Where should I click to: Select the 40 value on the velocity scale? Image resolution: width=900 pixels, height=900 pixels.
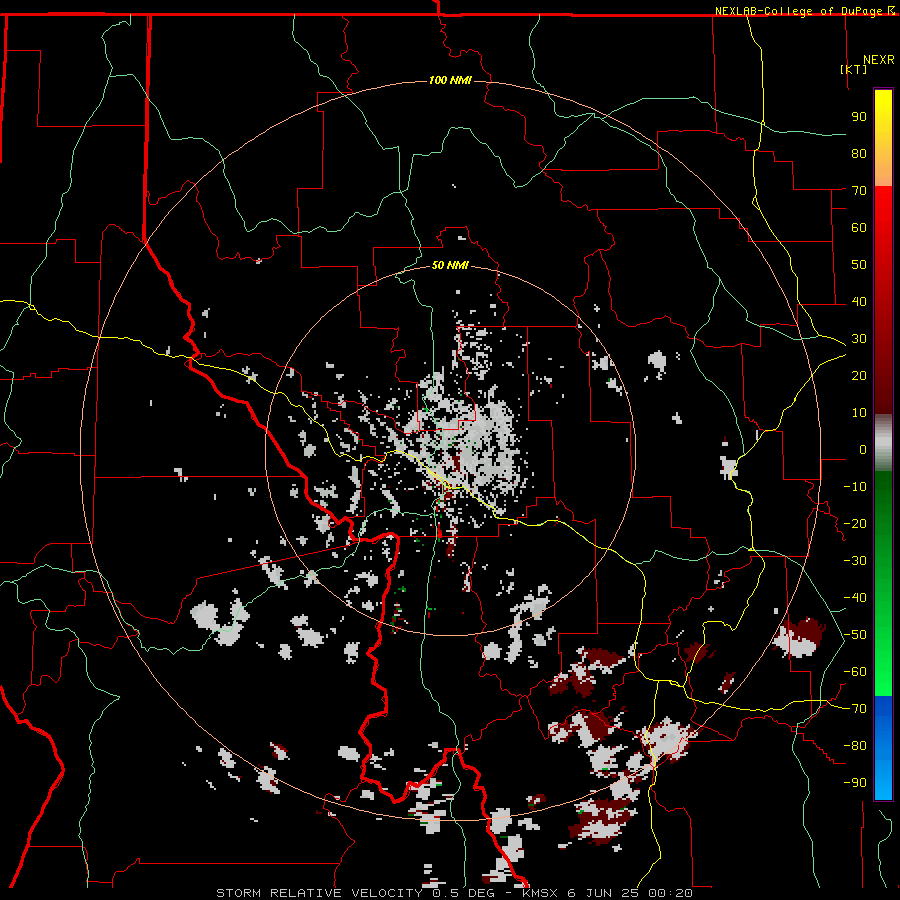(859, 301)
